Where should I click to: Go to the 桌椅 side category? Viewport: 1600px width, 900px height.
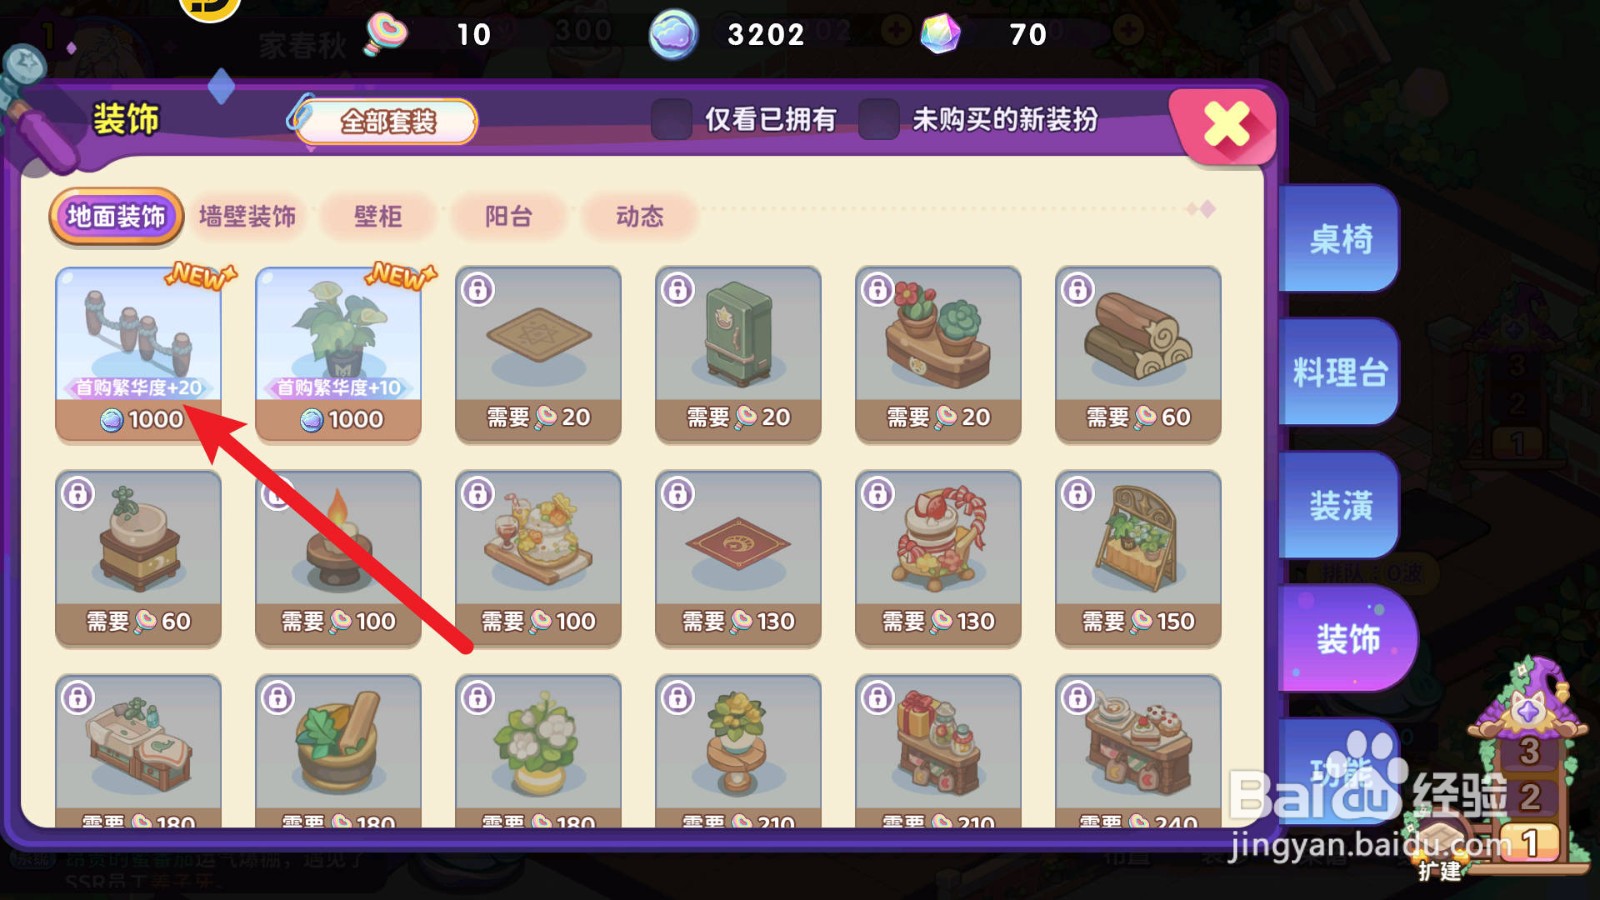(x=1339, y=239)
